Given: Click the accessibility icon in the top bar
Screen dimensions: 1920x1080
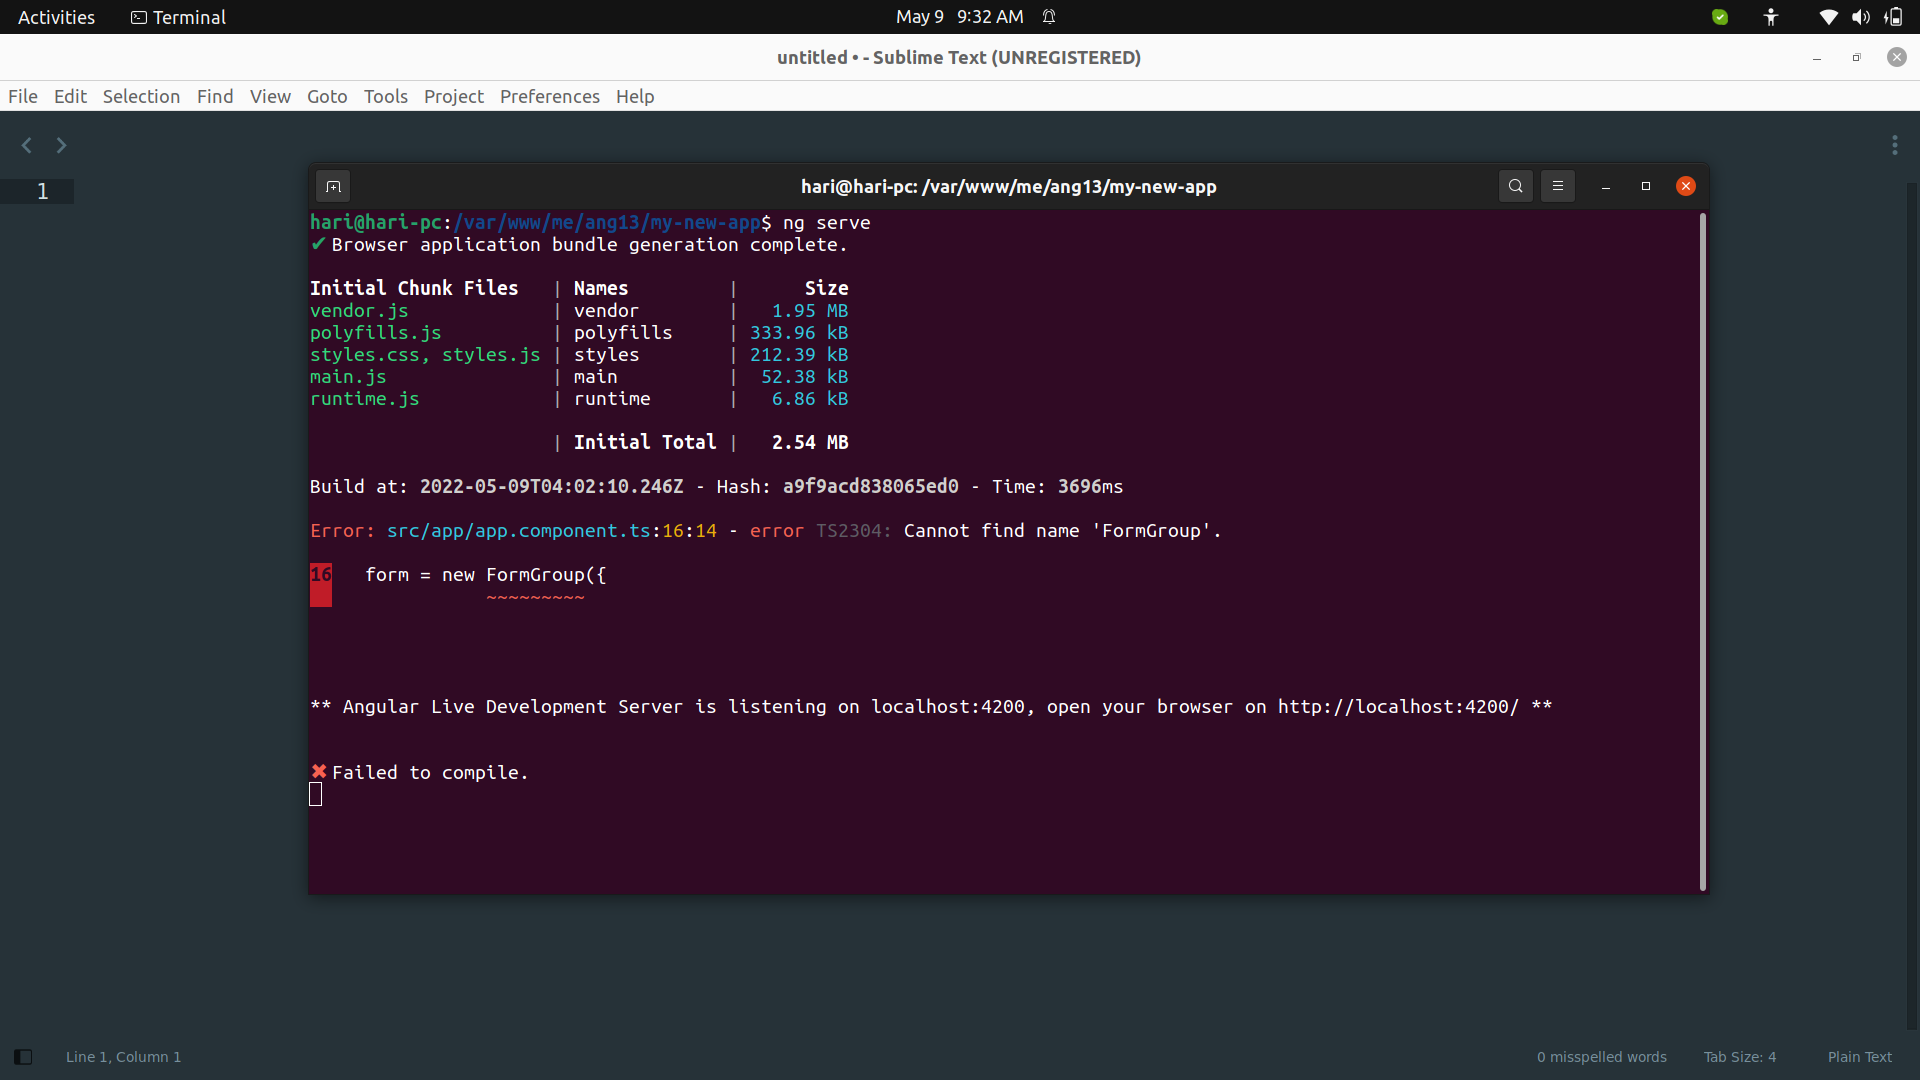Looking at the screenshot, I should click(1770, 17).
